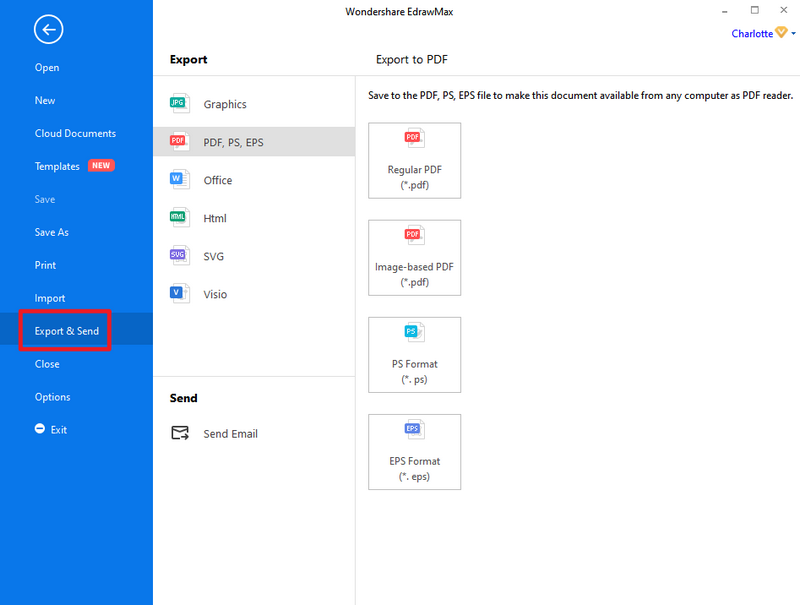Viewport: 800px width, 605px height.
Task: Export in PS Format (*.ps)
Action: pos(414,355)
